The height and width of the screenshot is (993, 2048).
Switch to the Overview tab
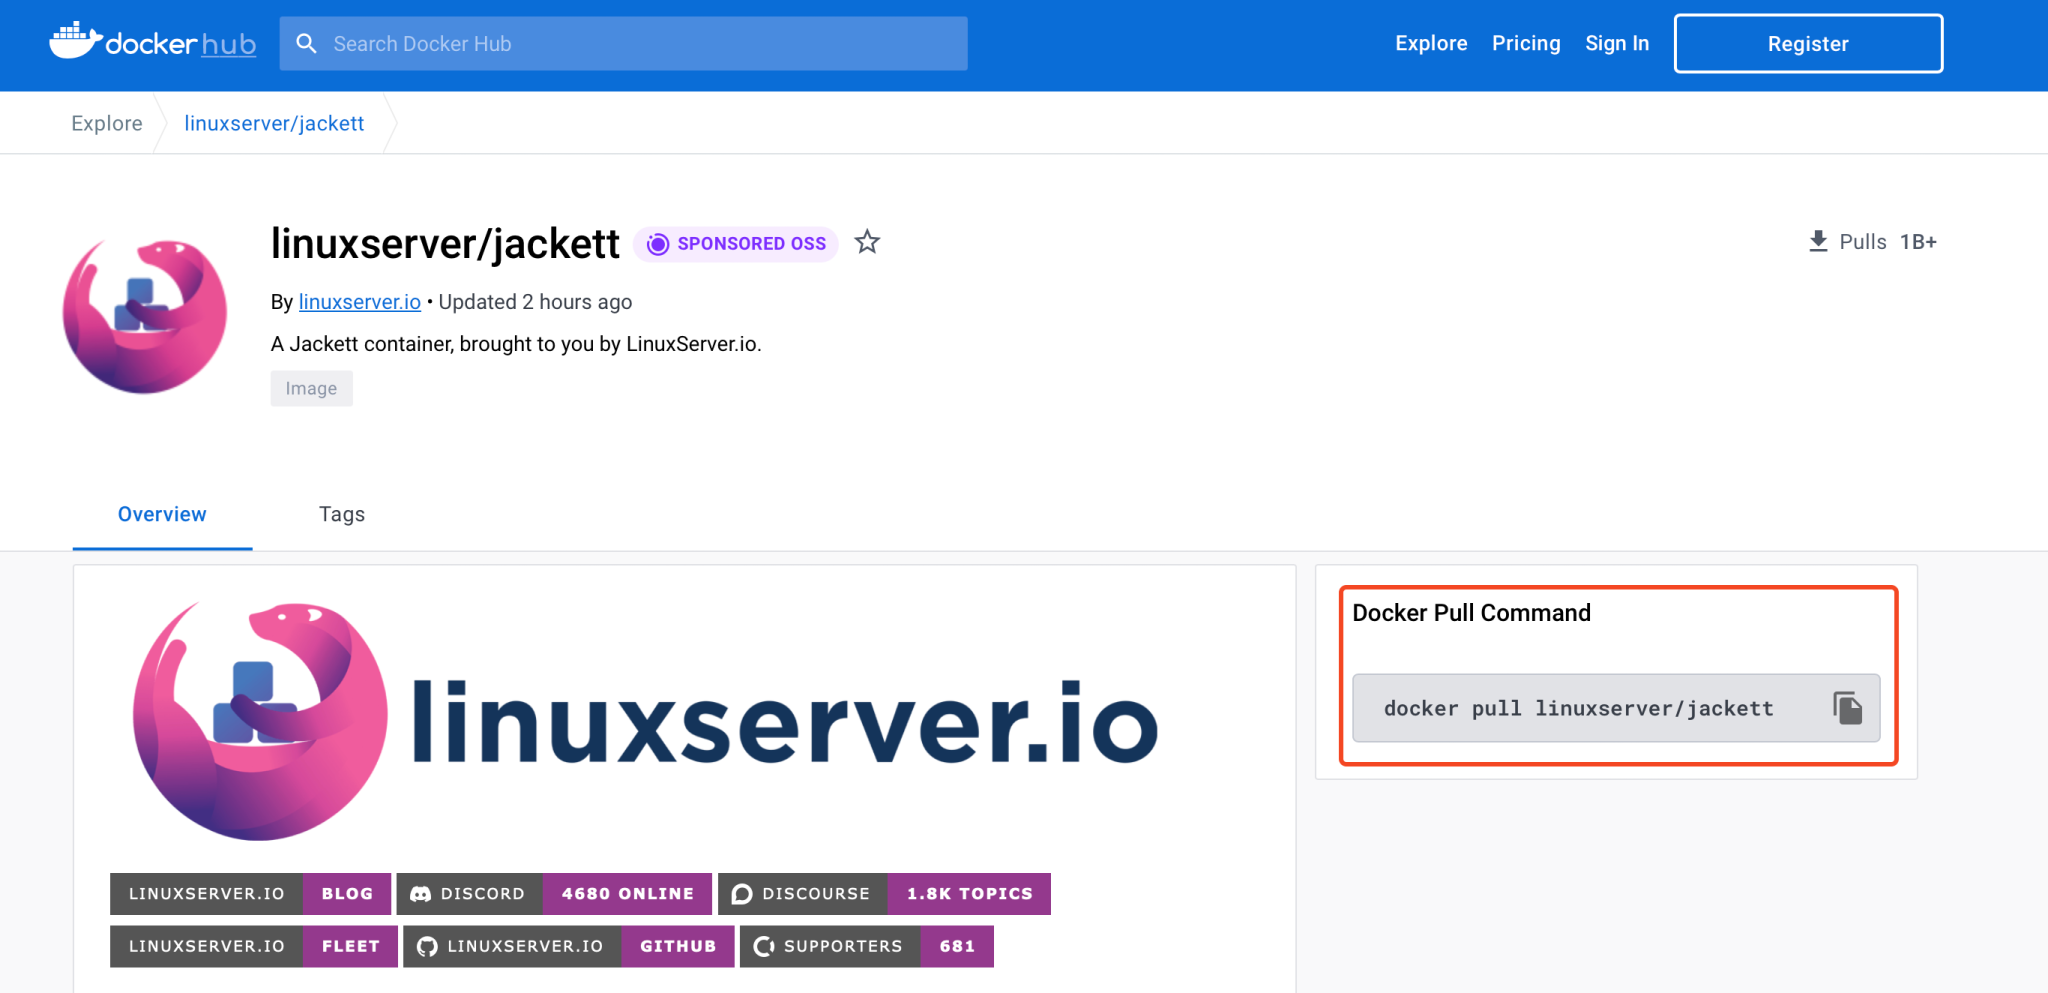point(162,514)
